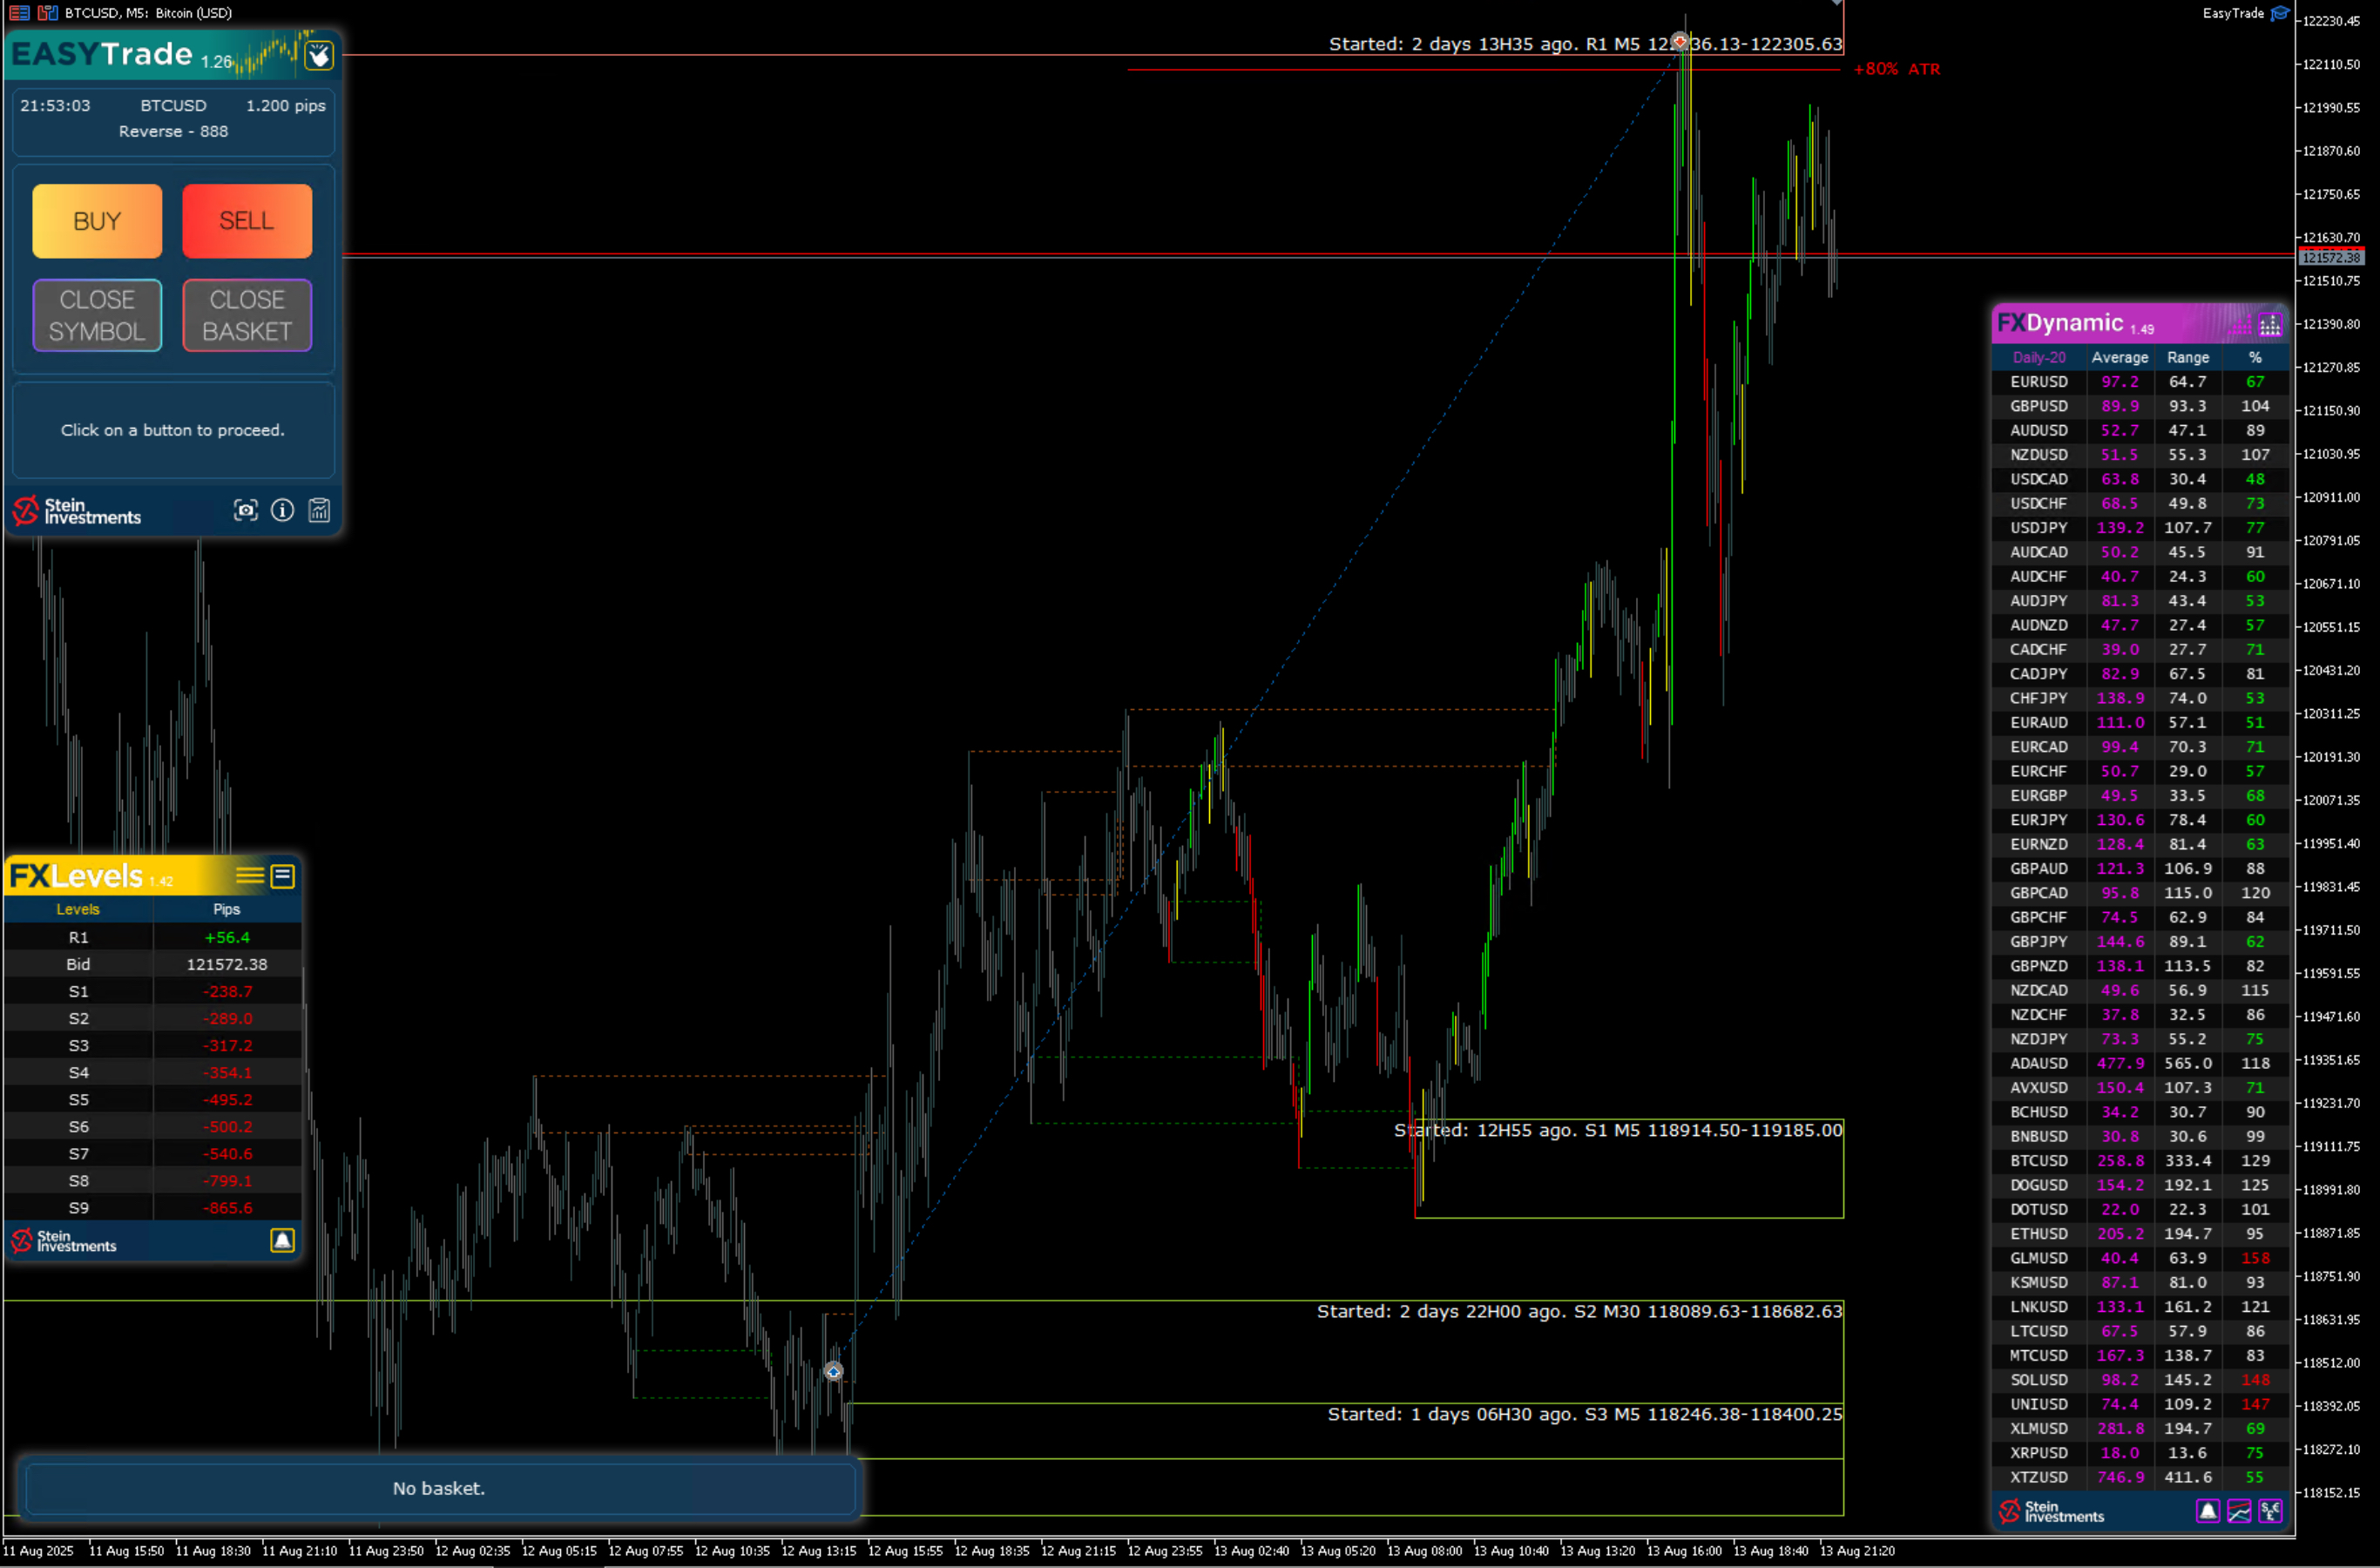Open EasyTrade info icon

[x=283, y=510]
